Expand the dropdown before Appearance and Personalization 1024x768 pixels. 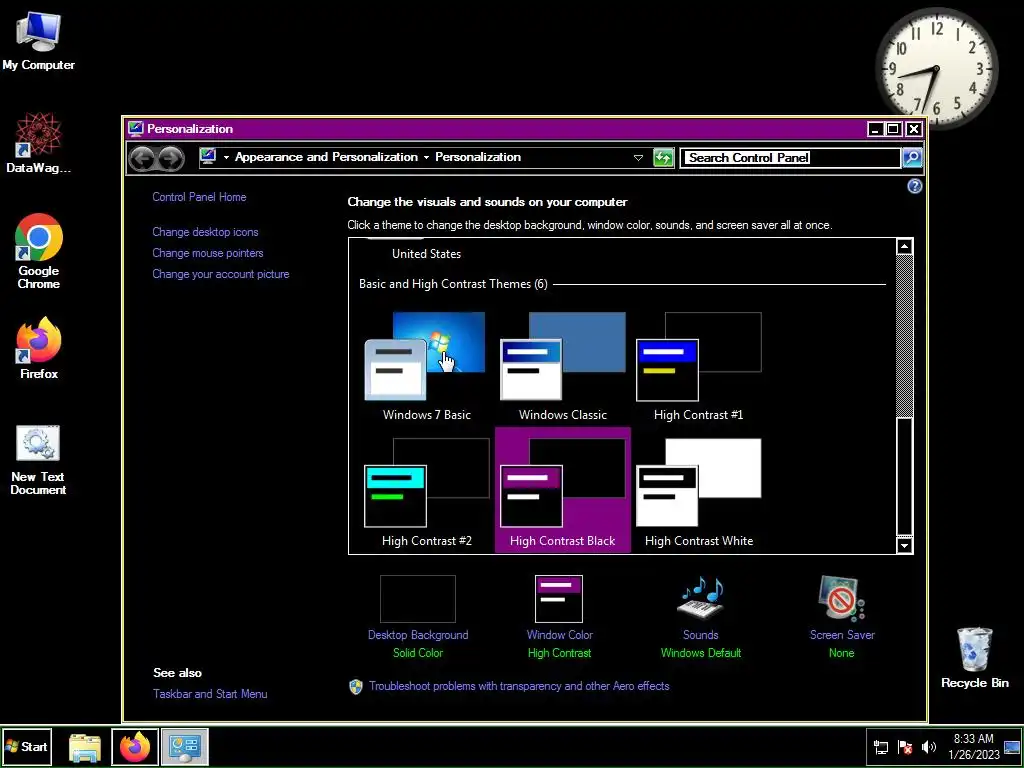(x=226, y=157)
